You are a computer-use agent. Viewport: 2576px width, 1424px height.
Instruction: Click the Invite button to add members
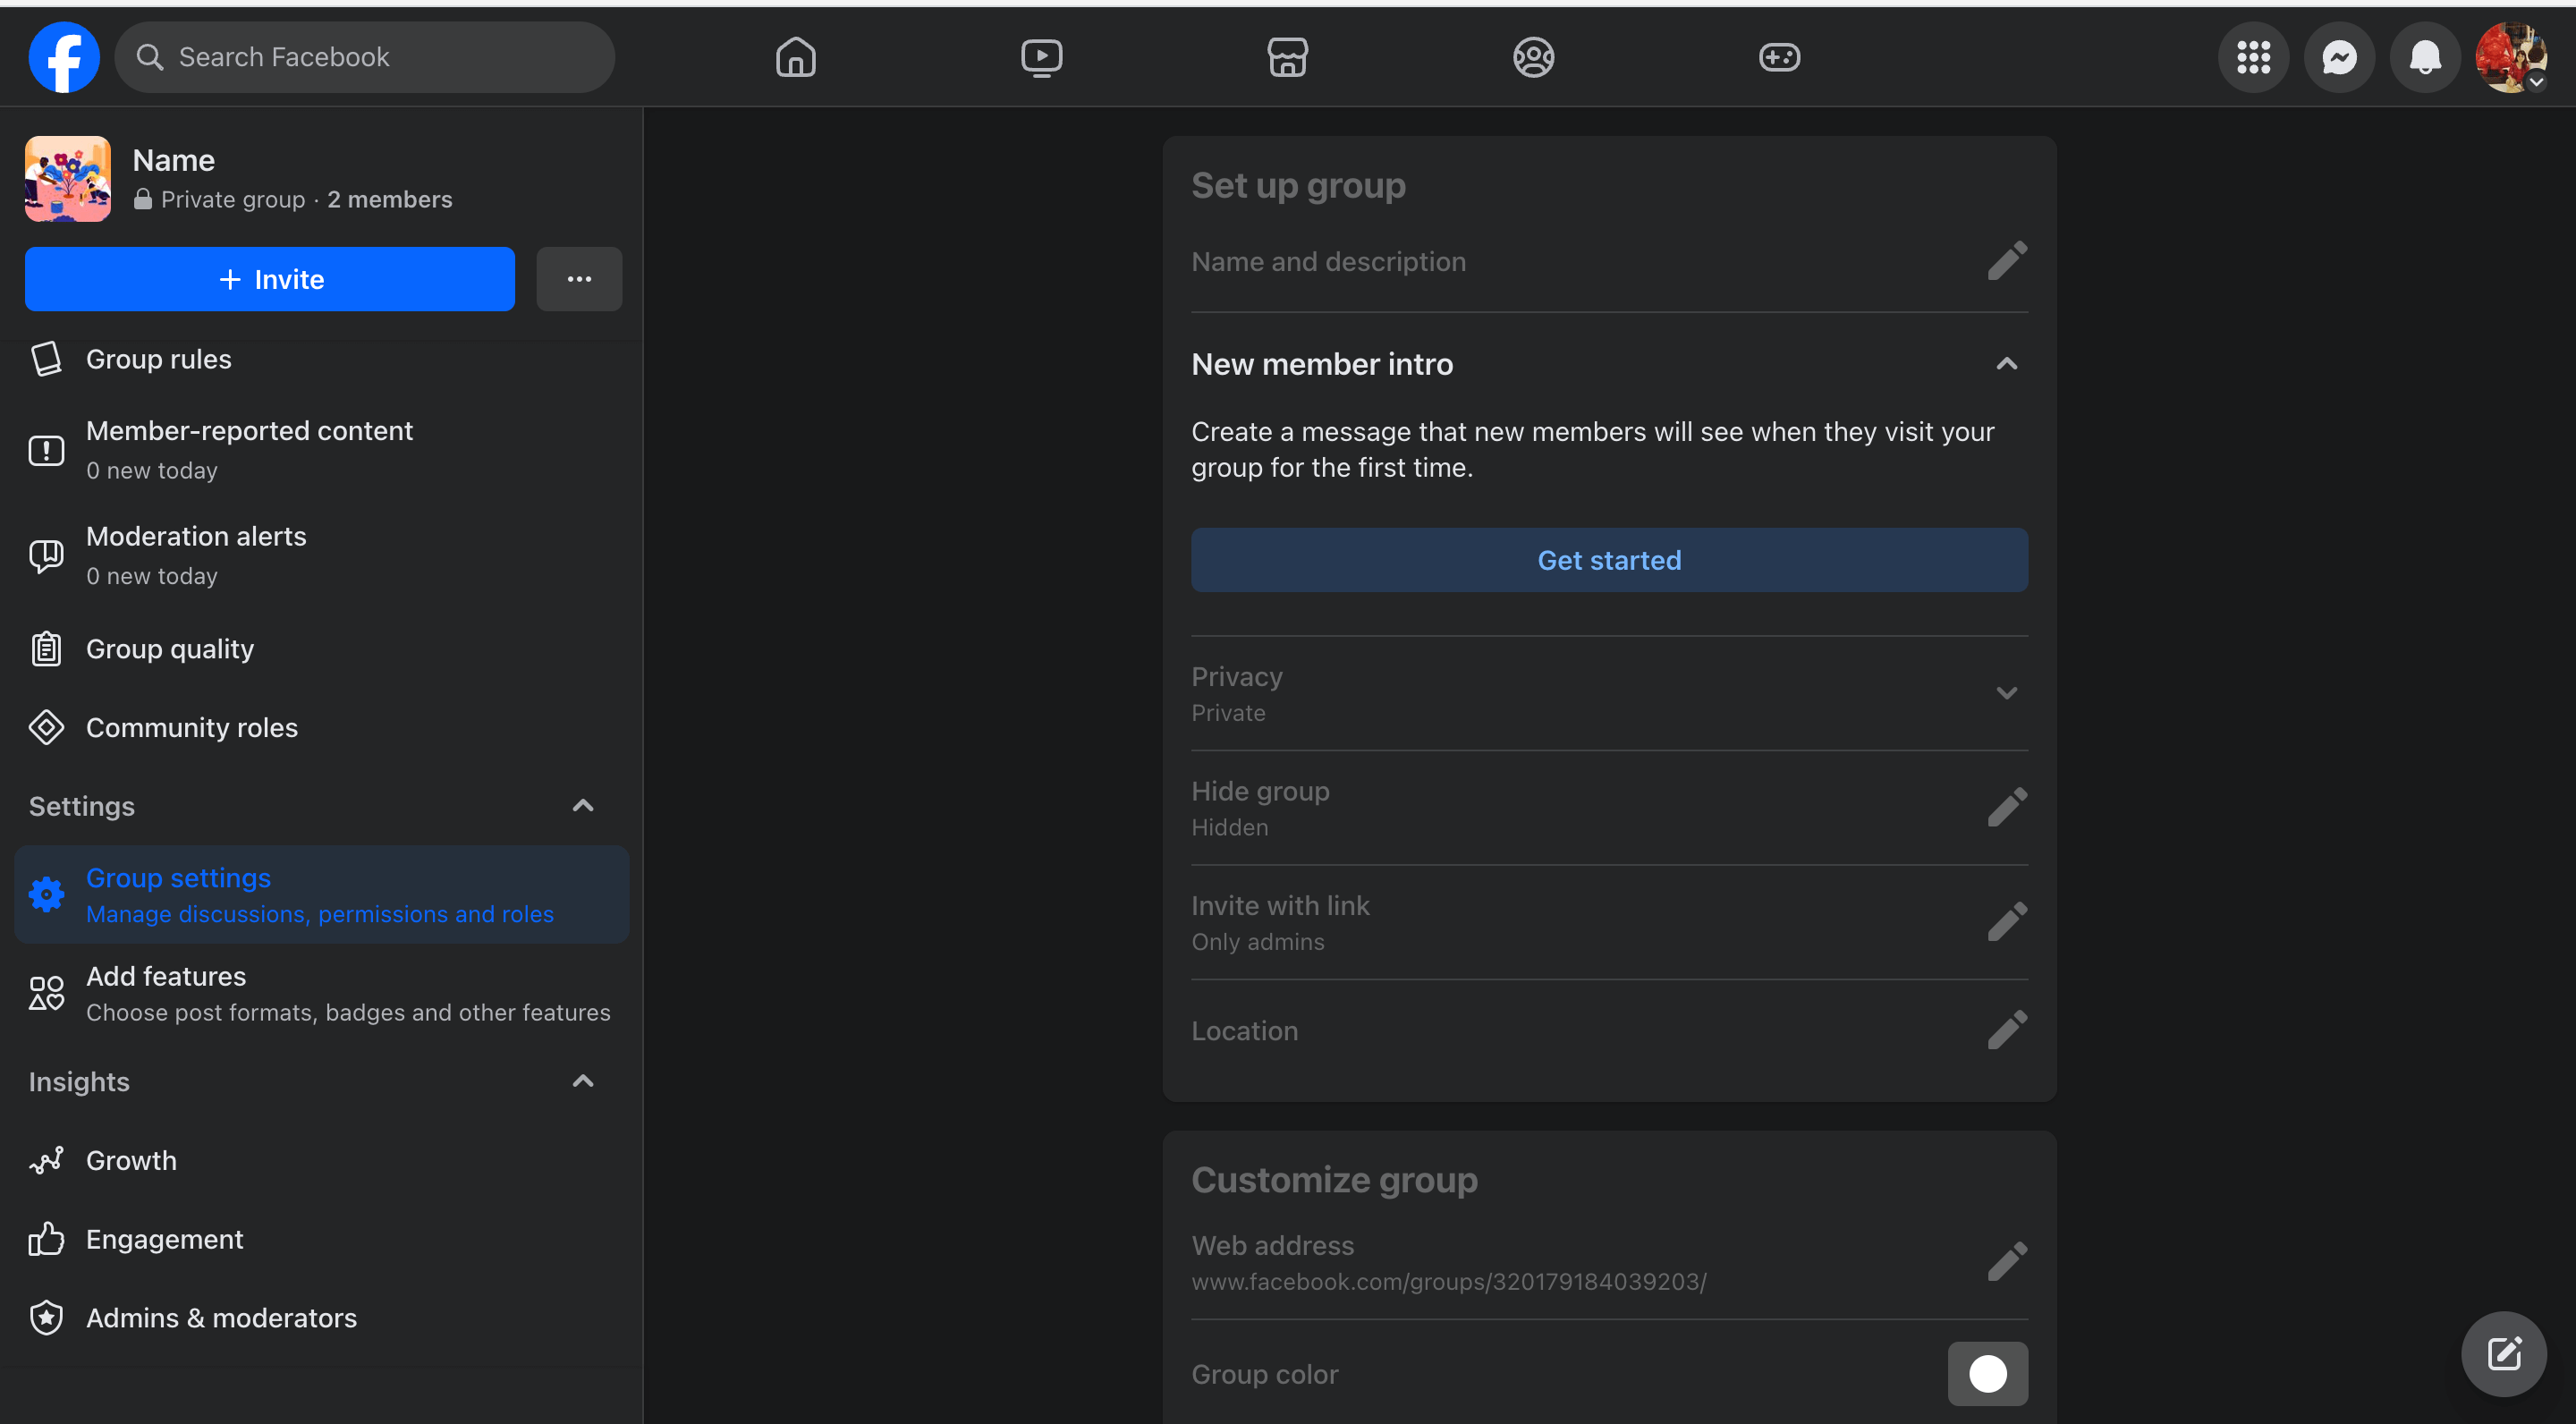tap(270, 277)
